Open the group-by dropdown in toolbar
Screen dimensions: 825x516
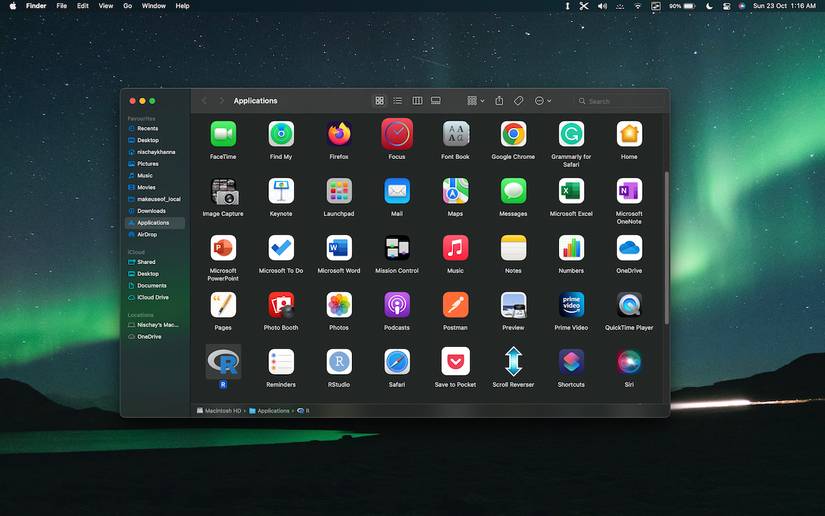coord(476,100)
